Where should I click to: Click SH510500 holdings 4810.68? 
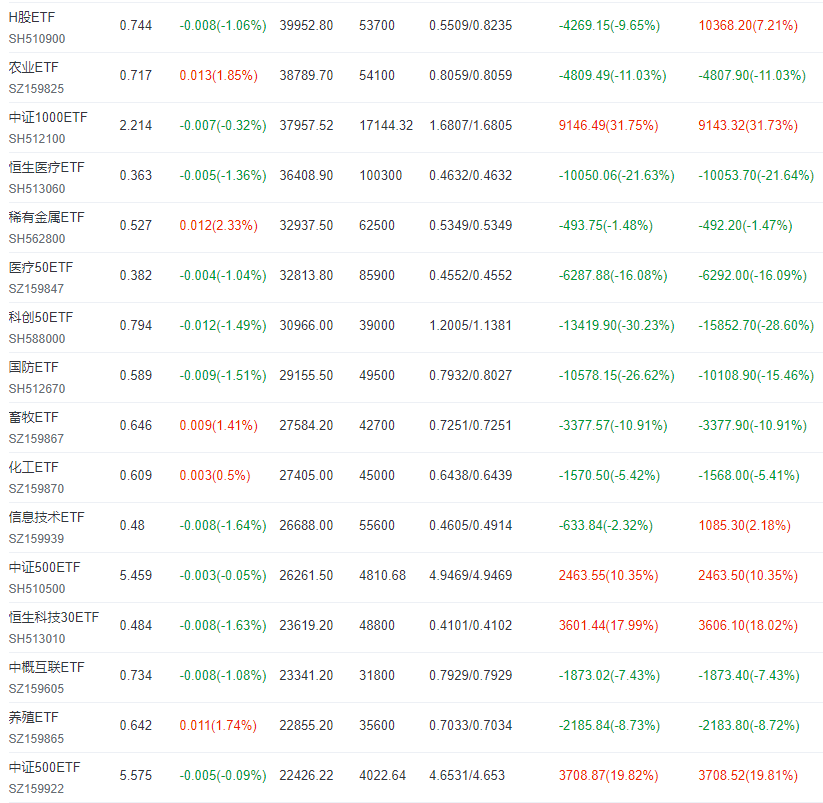pos(383,575)
